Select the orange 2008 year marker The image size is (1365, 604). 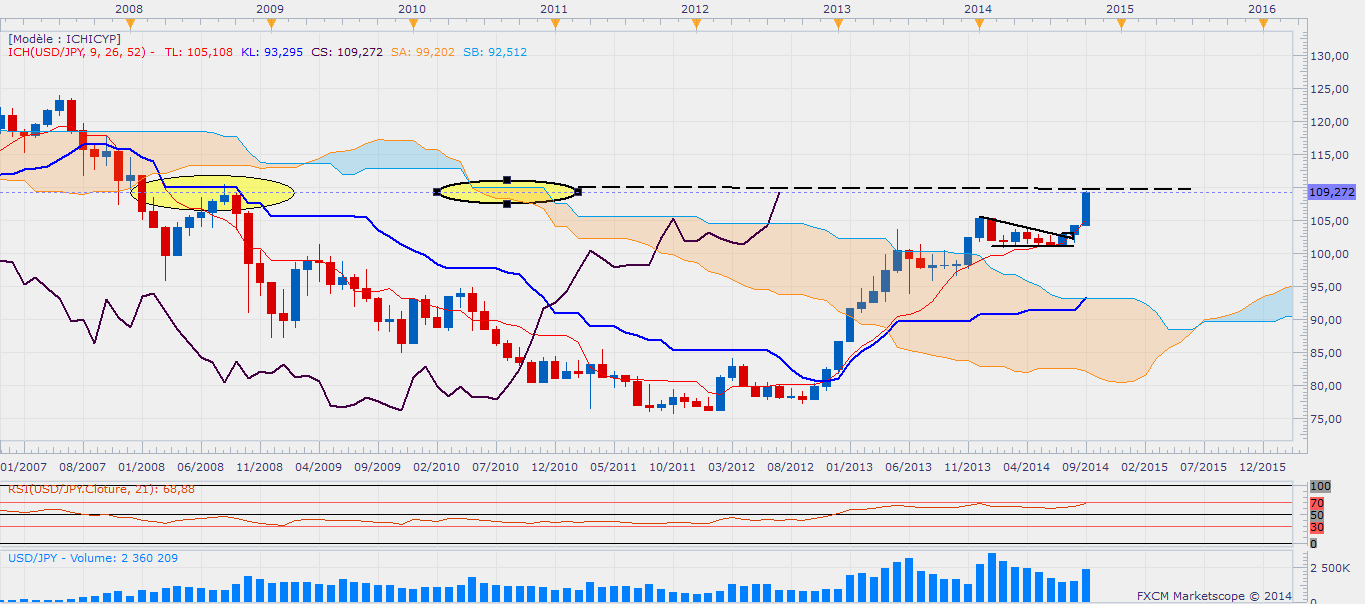tap(128, 24)
